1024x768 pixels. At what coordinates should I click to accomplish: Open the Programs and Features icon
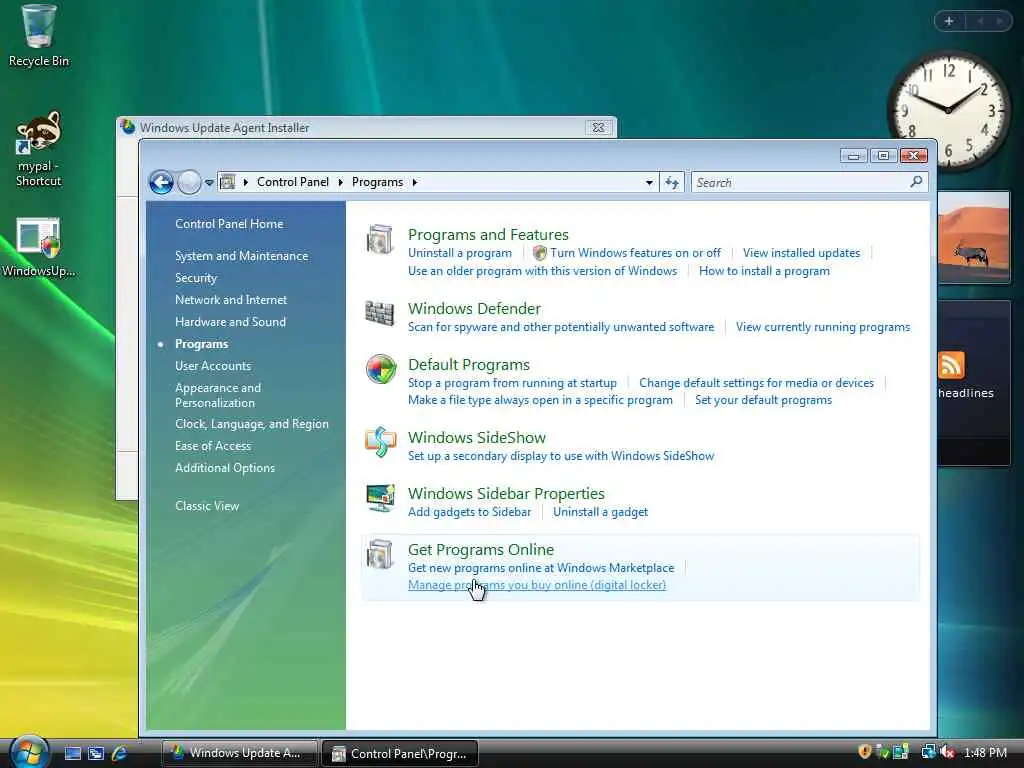pos(379,239)
